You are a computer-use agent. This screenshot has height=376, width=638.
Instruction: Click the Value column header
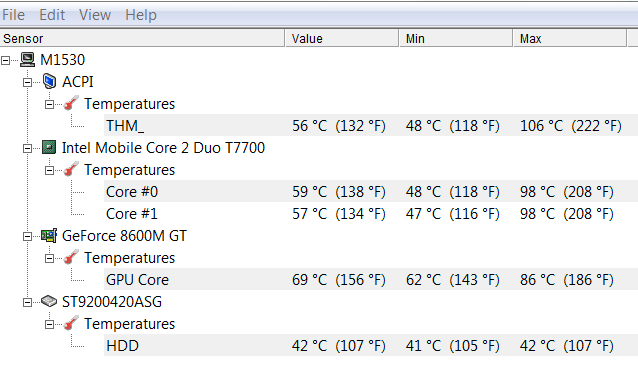[x=342, y=38]
